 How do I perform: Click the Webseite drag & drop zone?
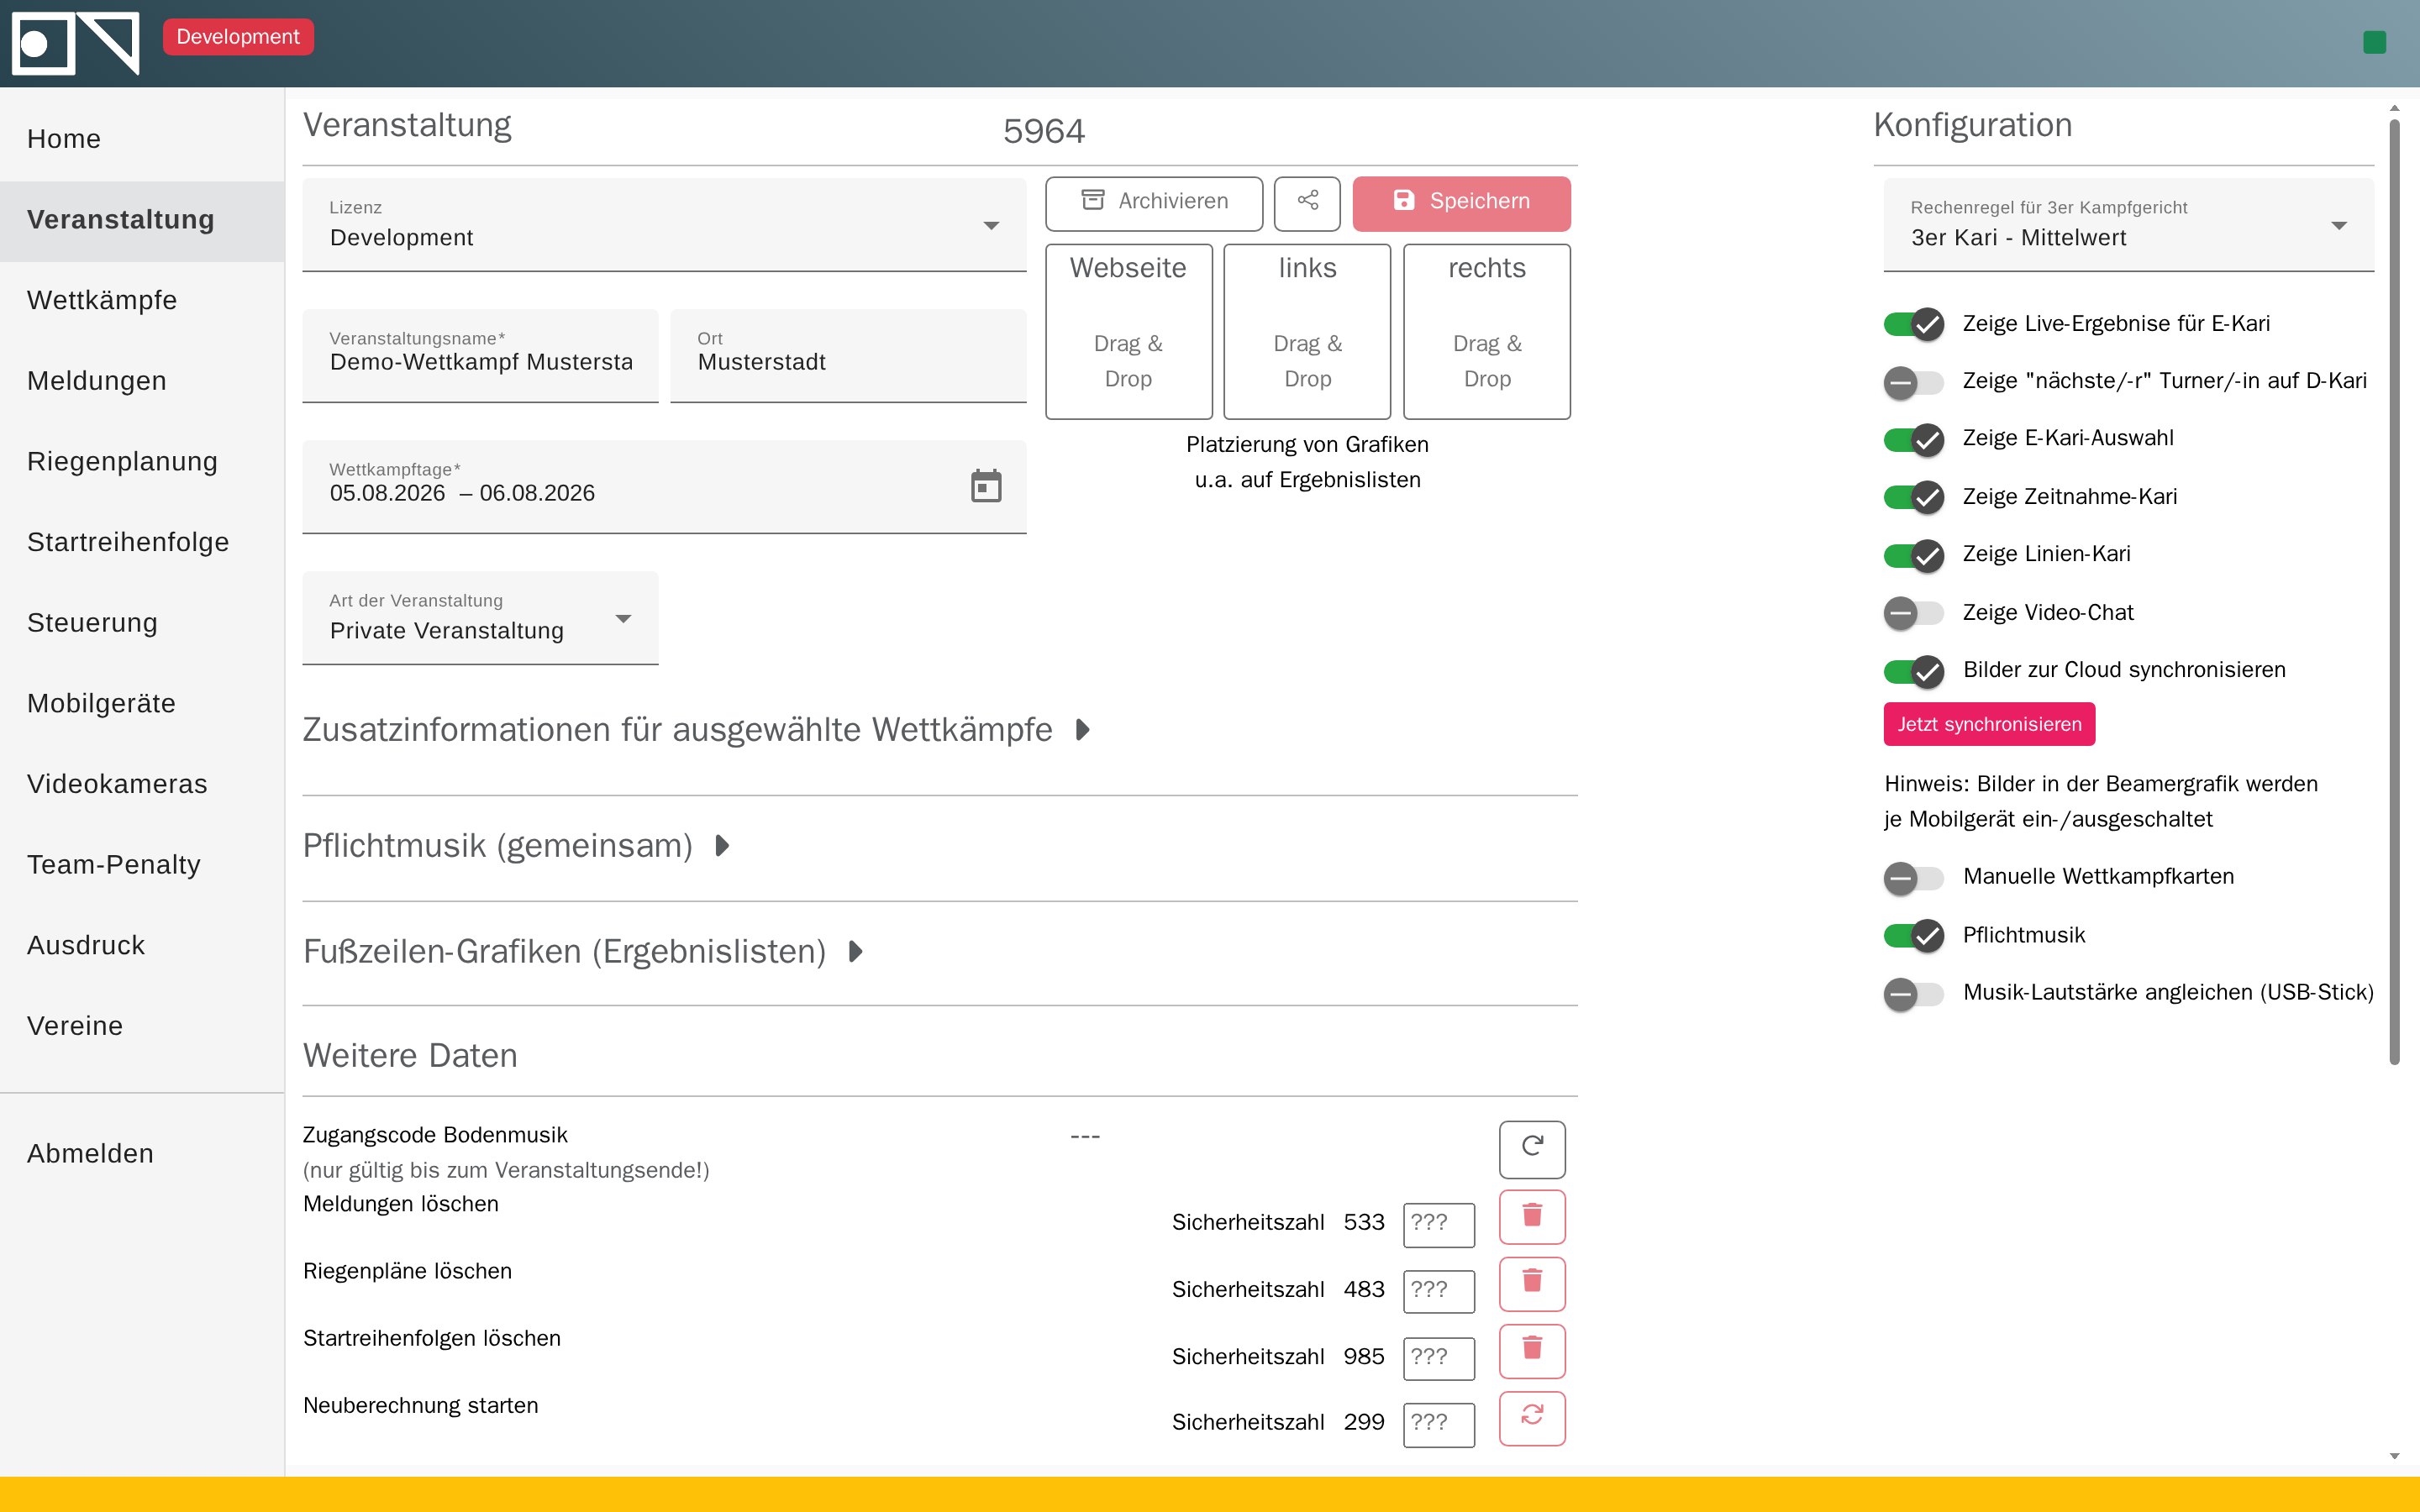click(1129, 331)
